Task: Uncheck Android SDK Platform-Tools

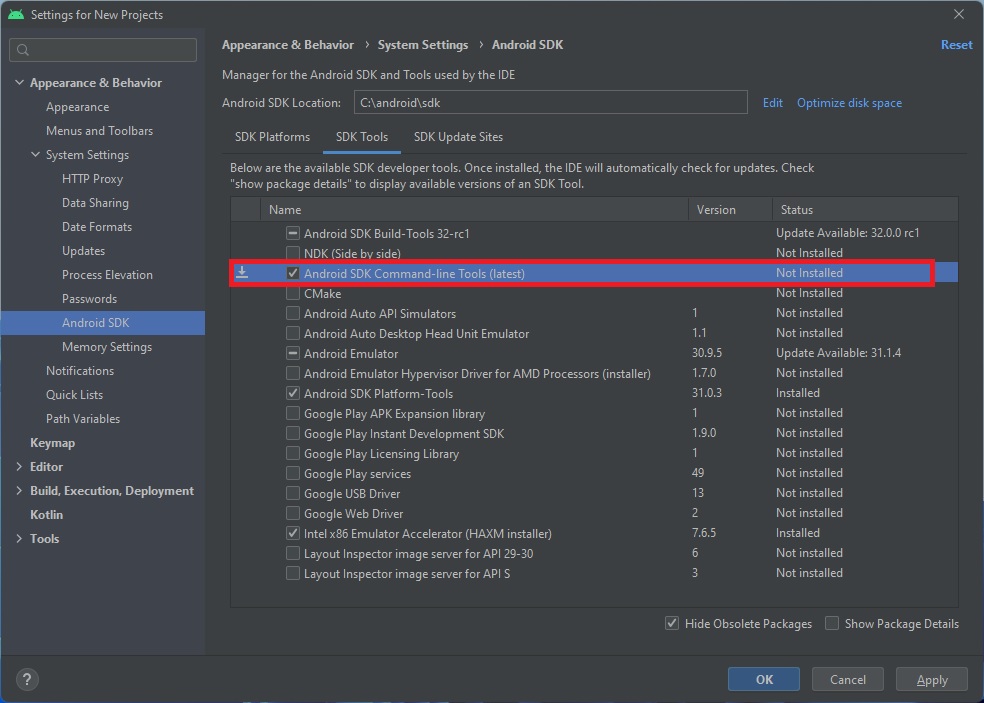Action: [x=292, y=394]
